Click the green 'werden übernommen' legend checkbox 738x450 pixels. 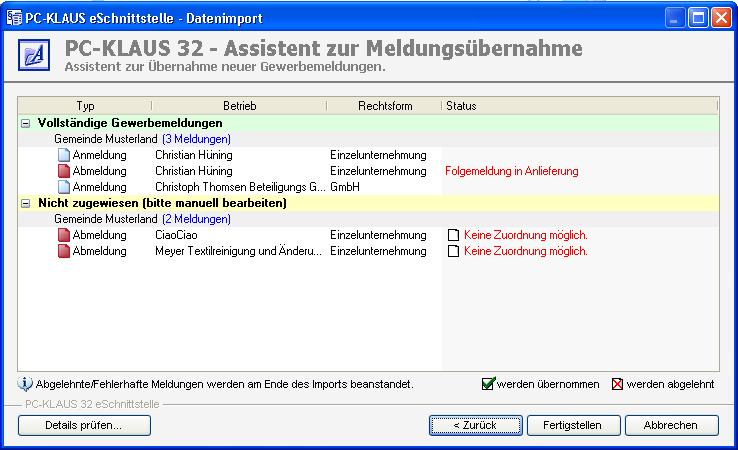(488, 384)
